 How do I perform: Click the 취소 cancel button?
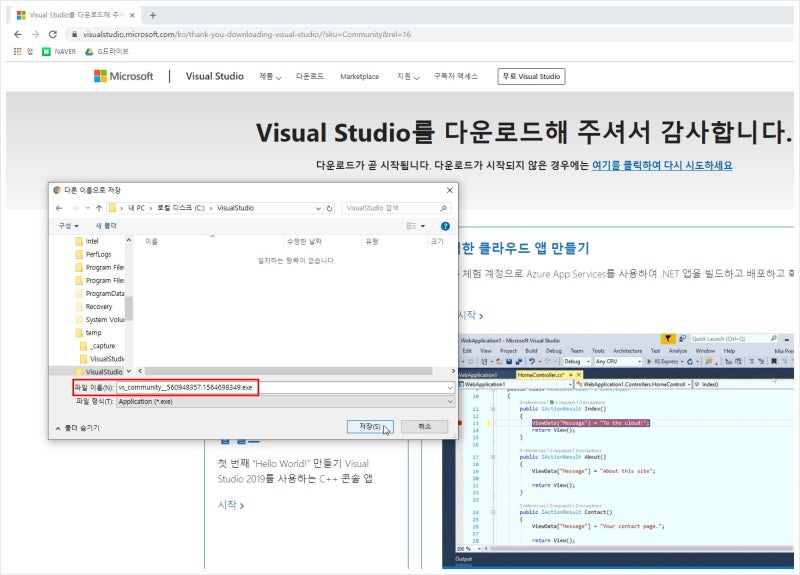coord(424,427)
